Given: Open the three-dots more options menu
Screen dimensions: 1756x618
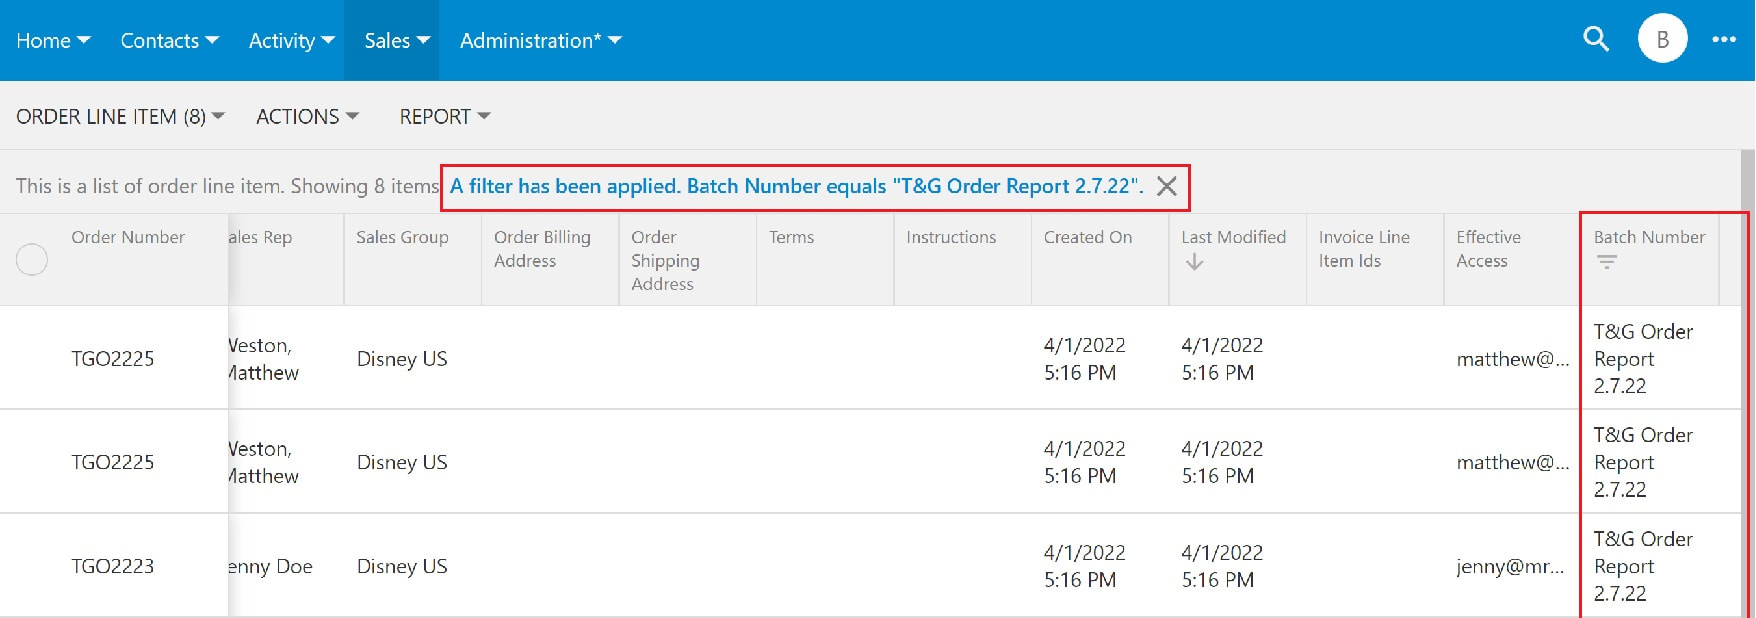Looking at the screenshot, I should (x=1724, y=40).
